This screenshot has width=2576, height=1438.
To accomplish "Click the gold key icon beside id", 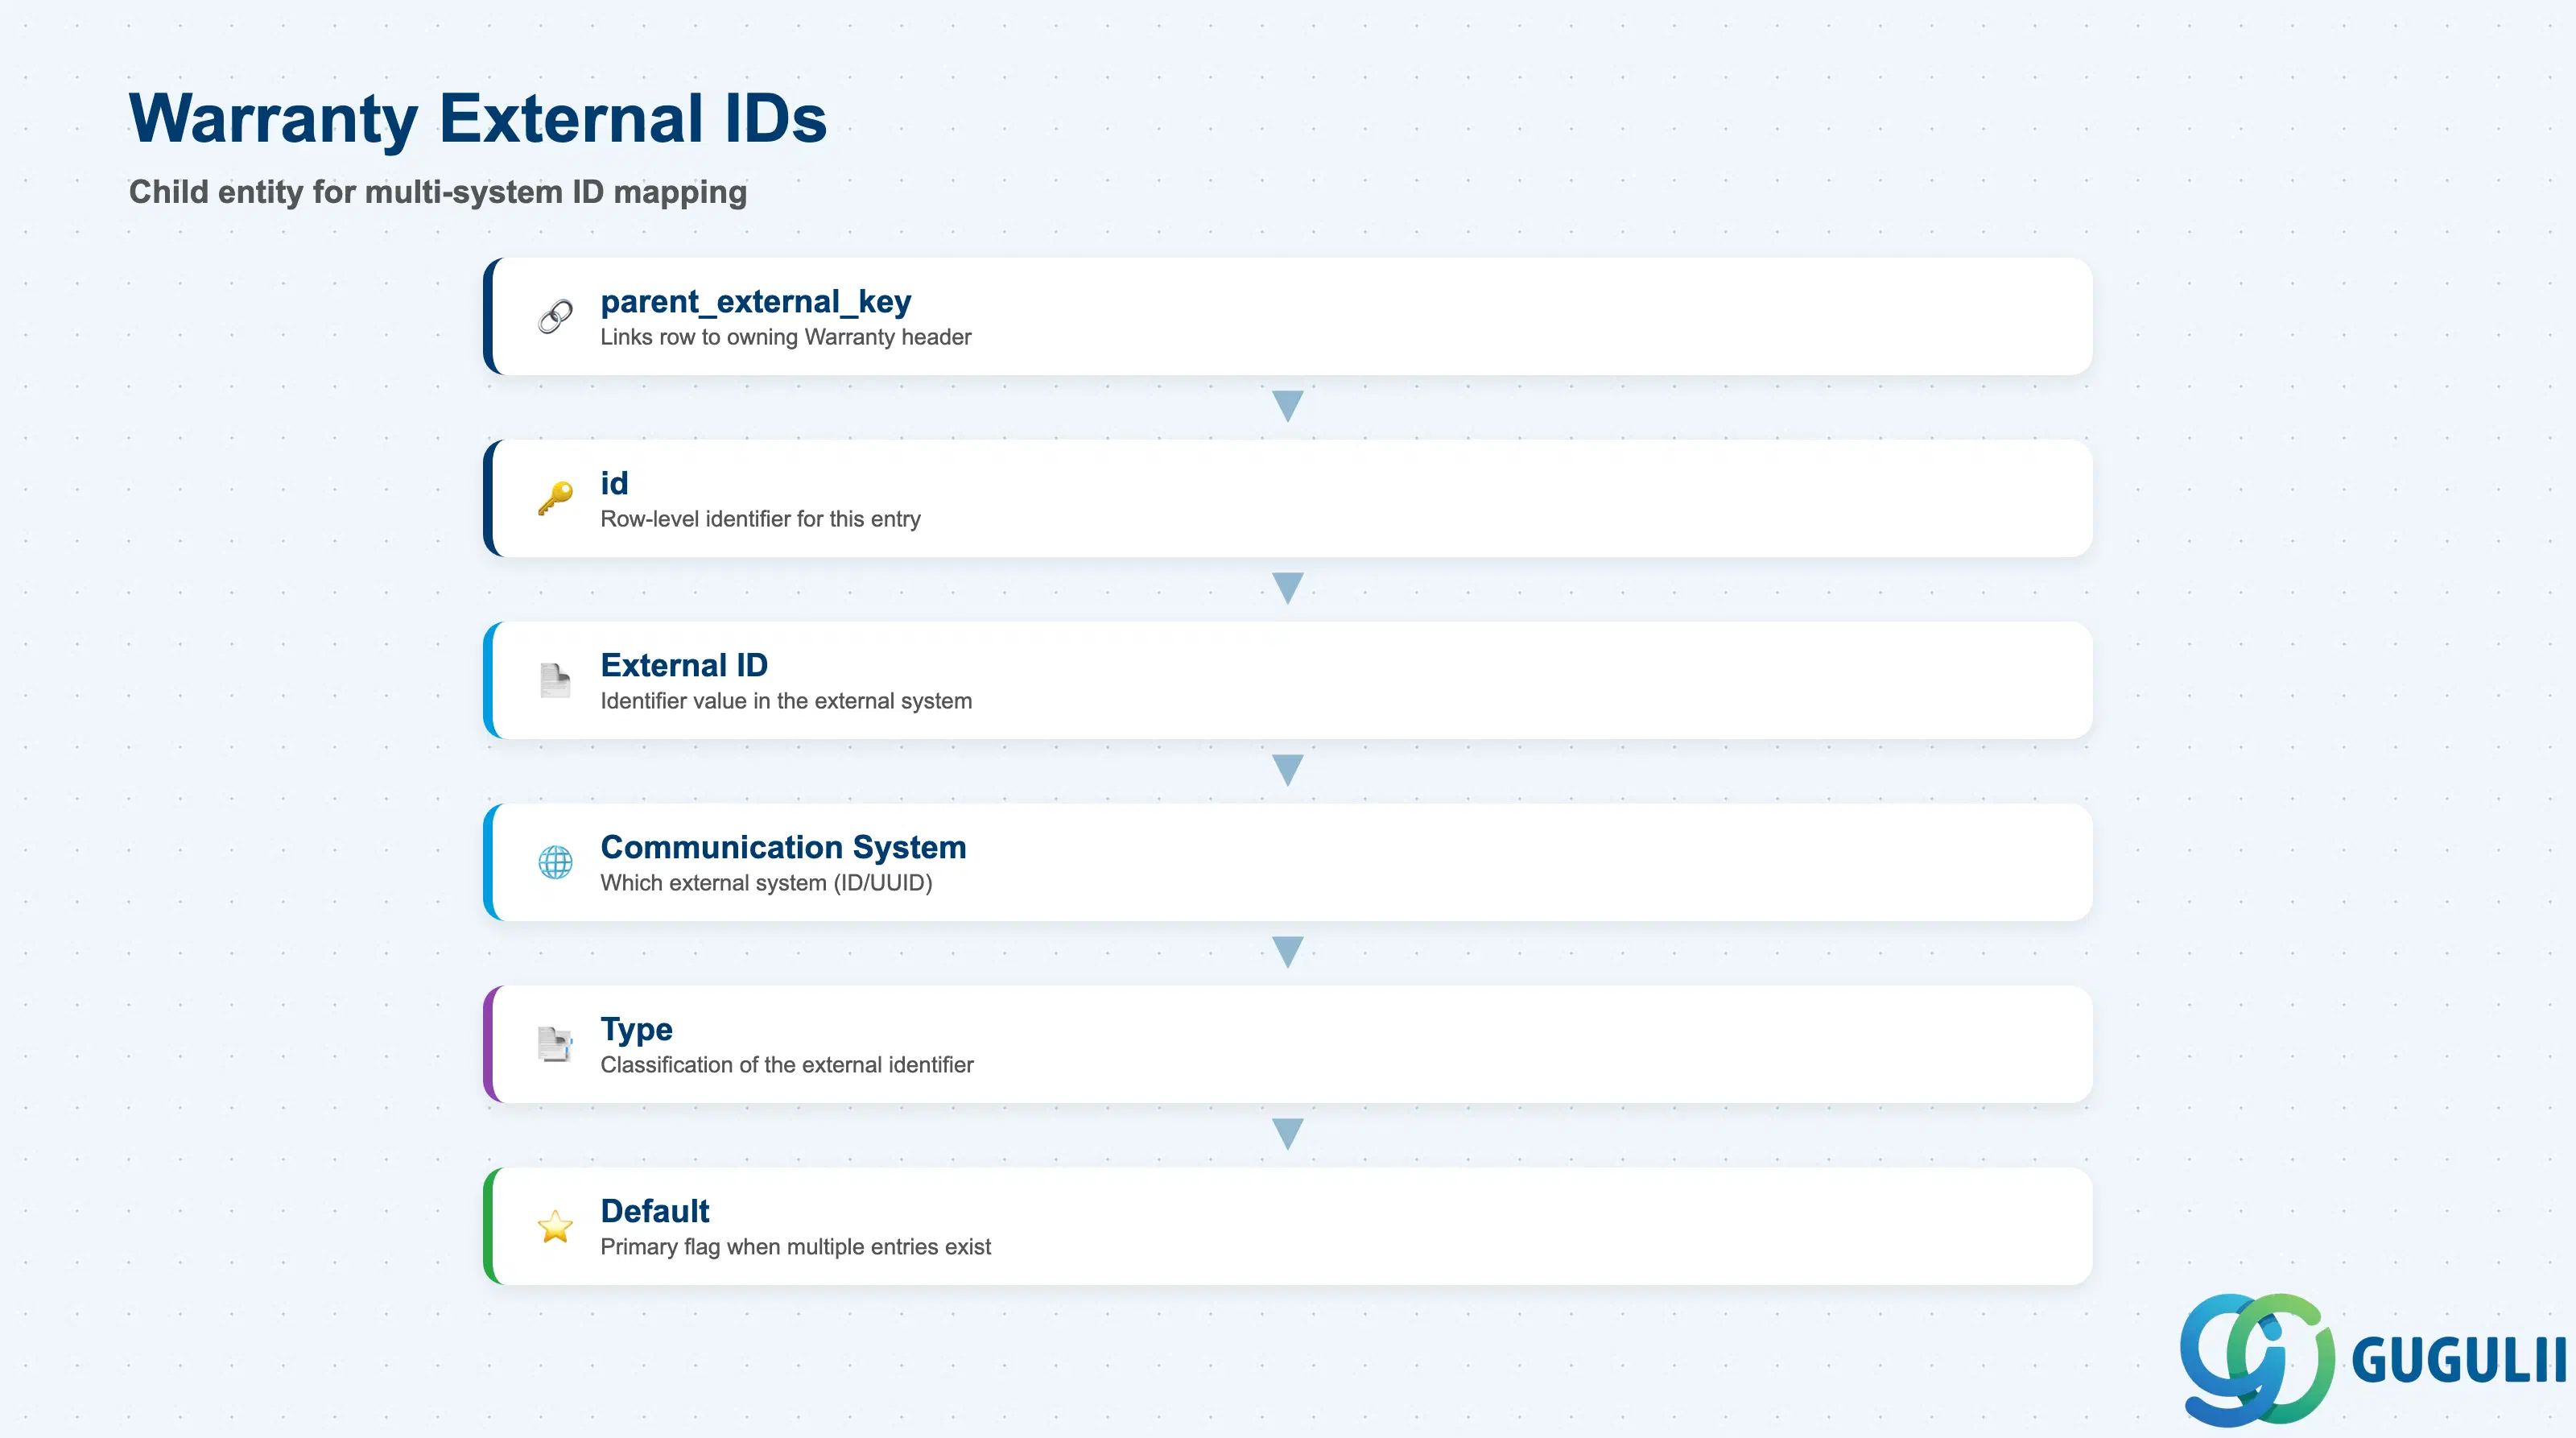I will [555, 498].
